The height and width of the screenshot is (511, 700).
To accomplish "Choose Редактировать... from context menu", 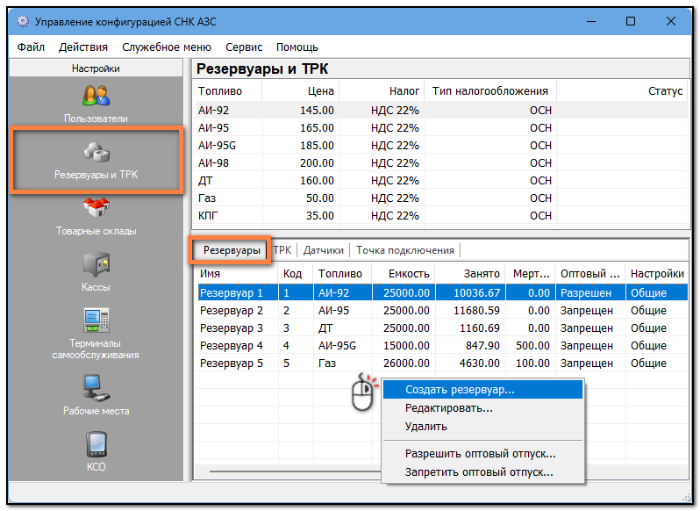I will click(x=483, y=408).
